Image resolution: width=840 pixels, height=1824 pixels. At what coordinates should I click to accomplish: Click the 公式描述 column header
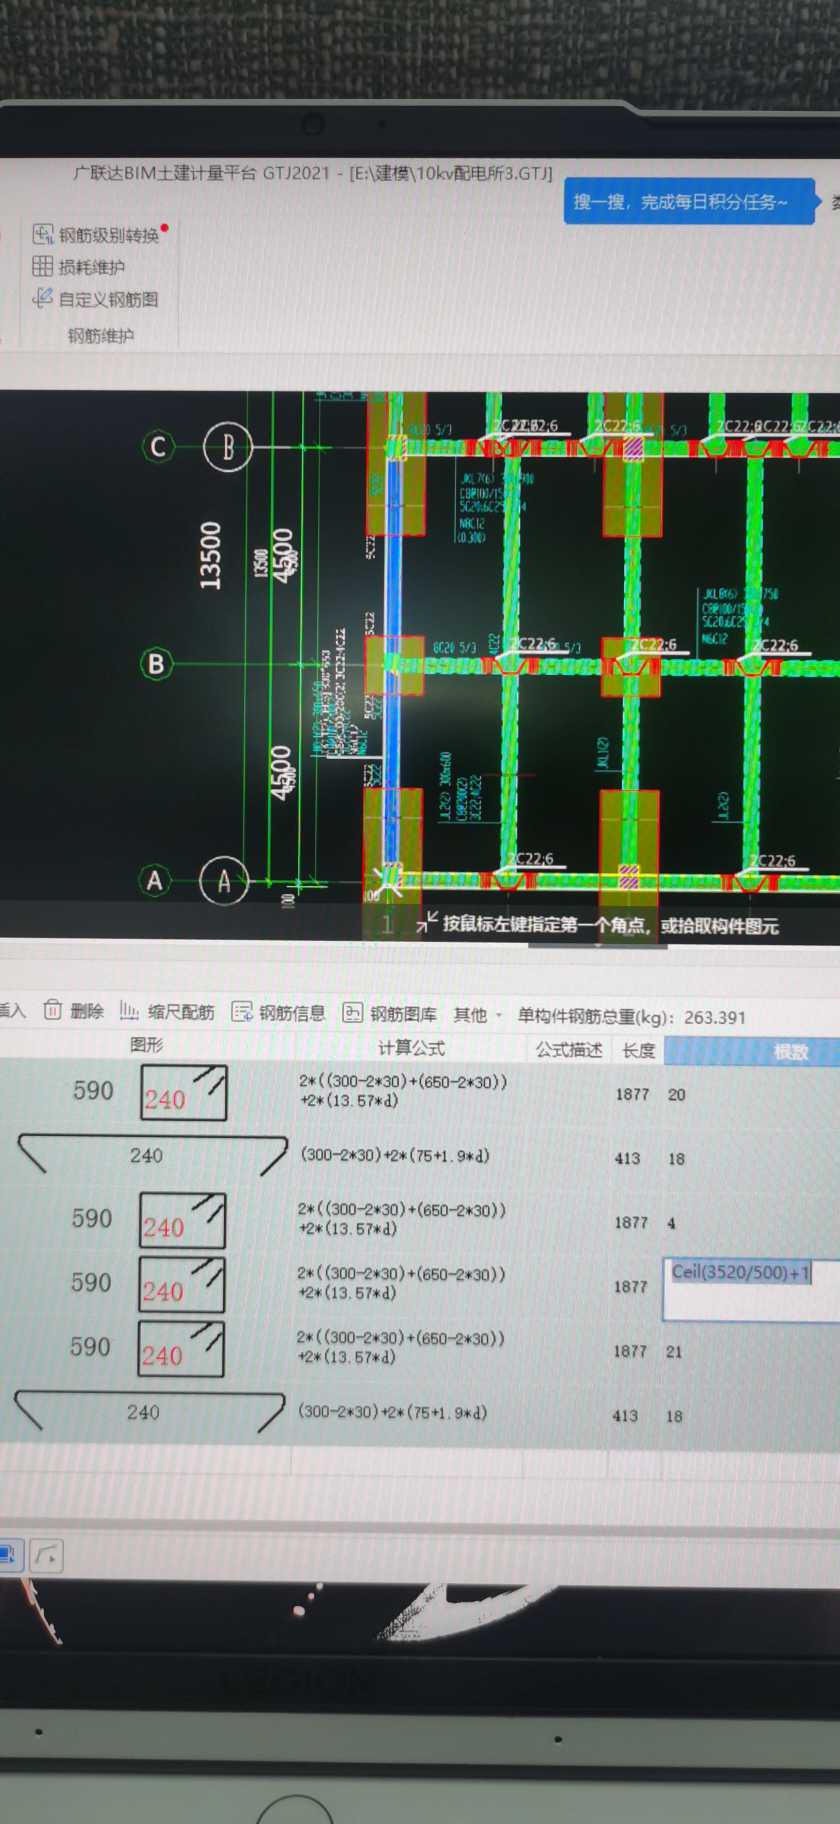pos(568,1049)
